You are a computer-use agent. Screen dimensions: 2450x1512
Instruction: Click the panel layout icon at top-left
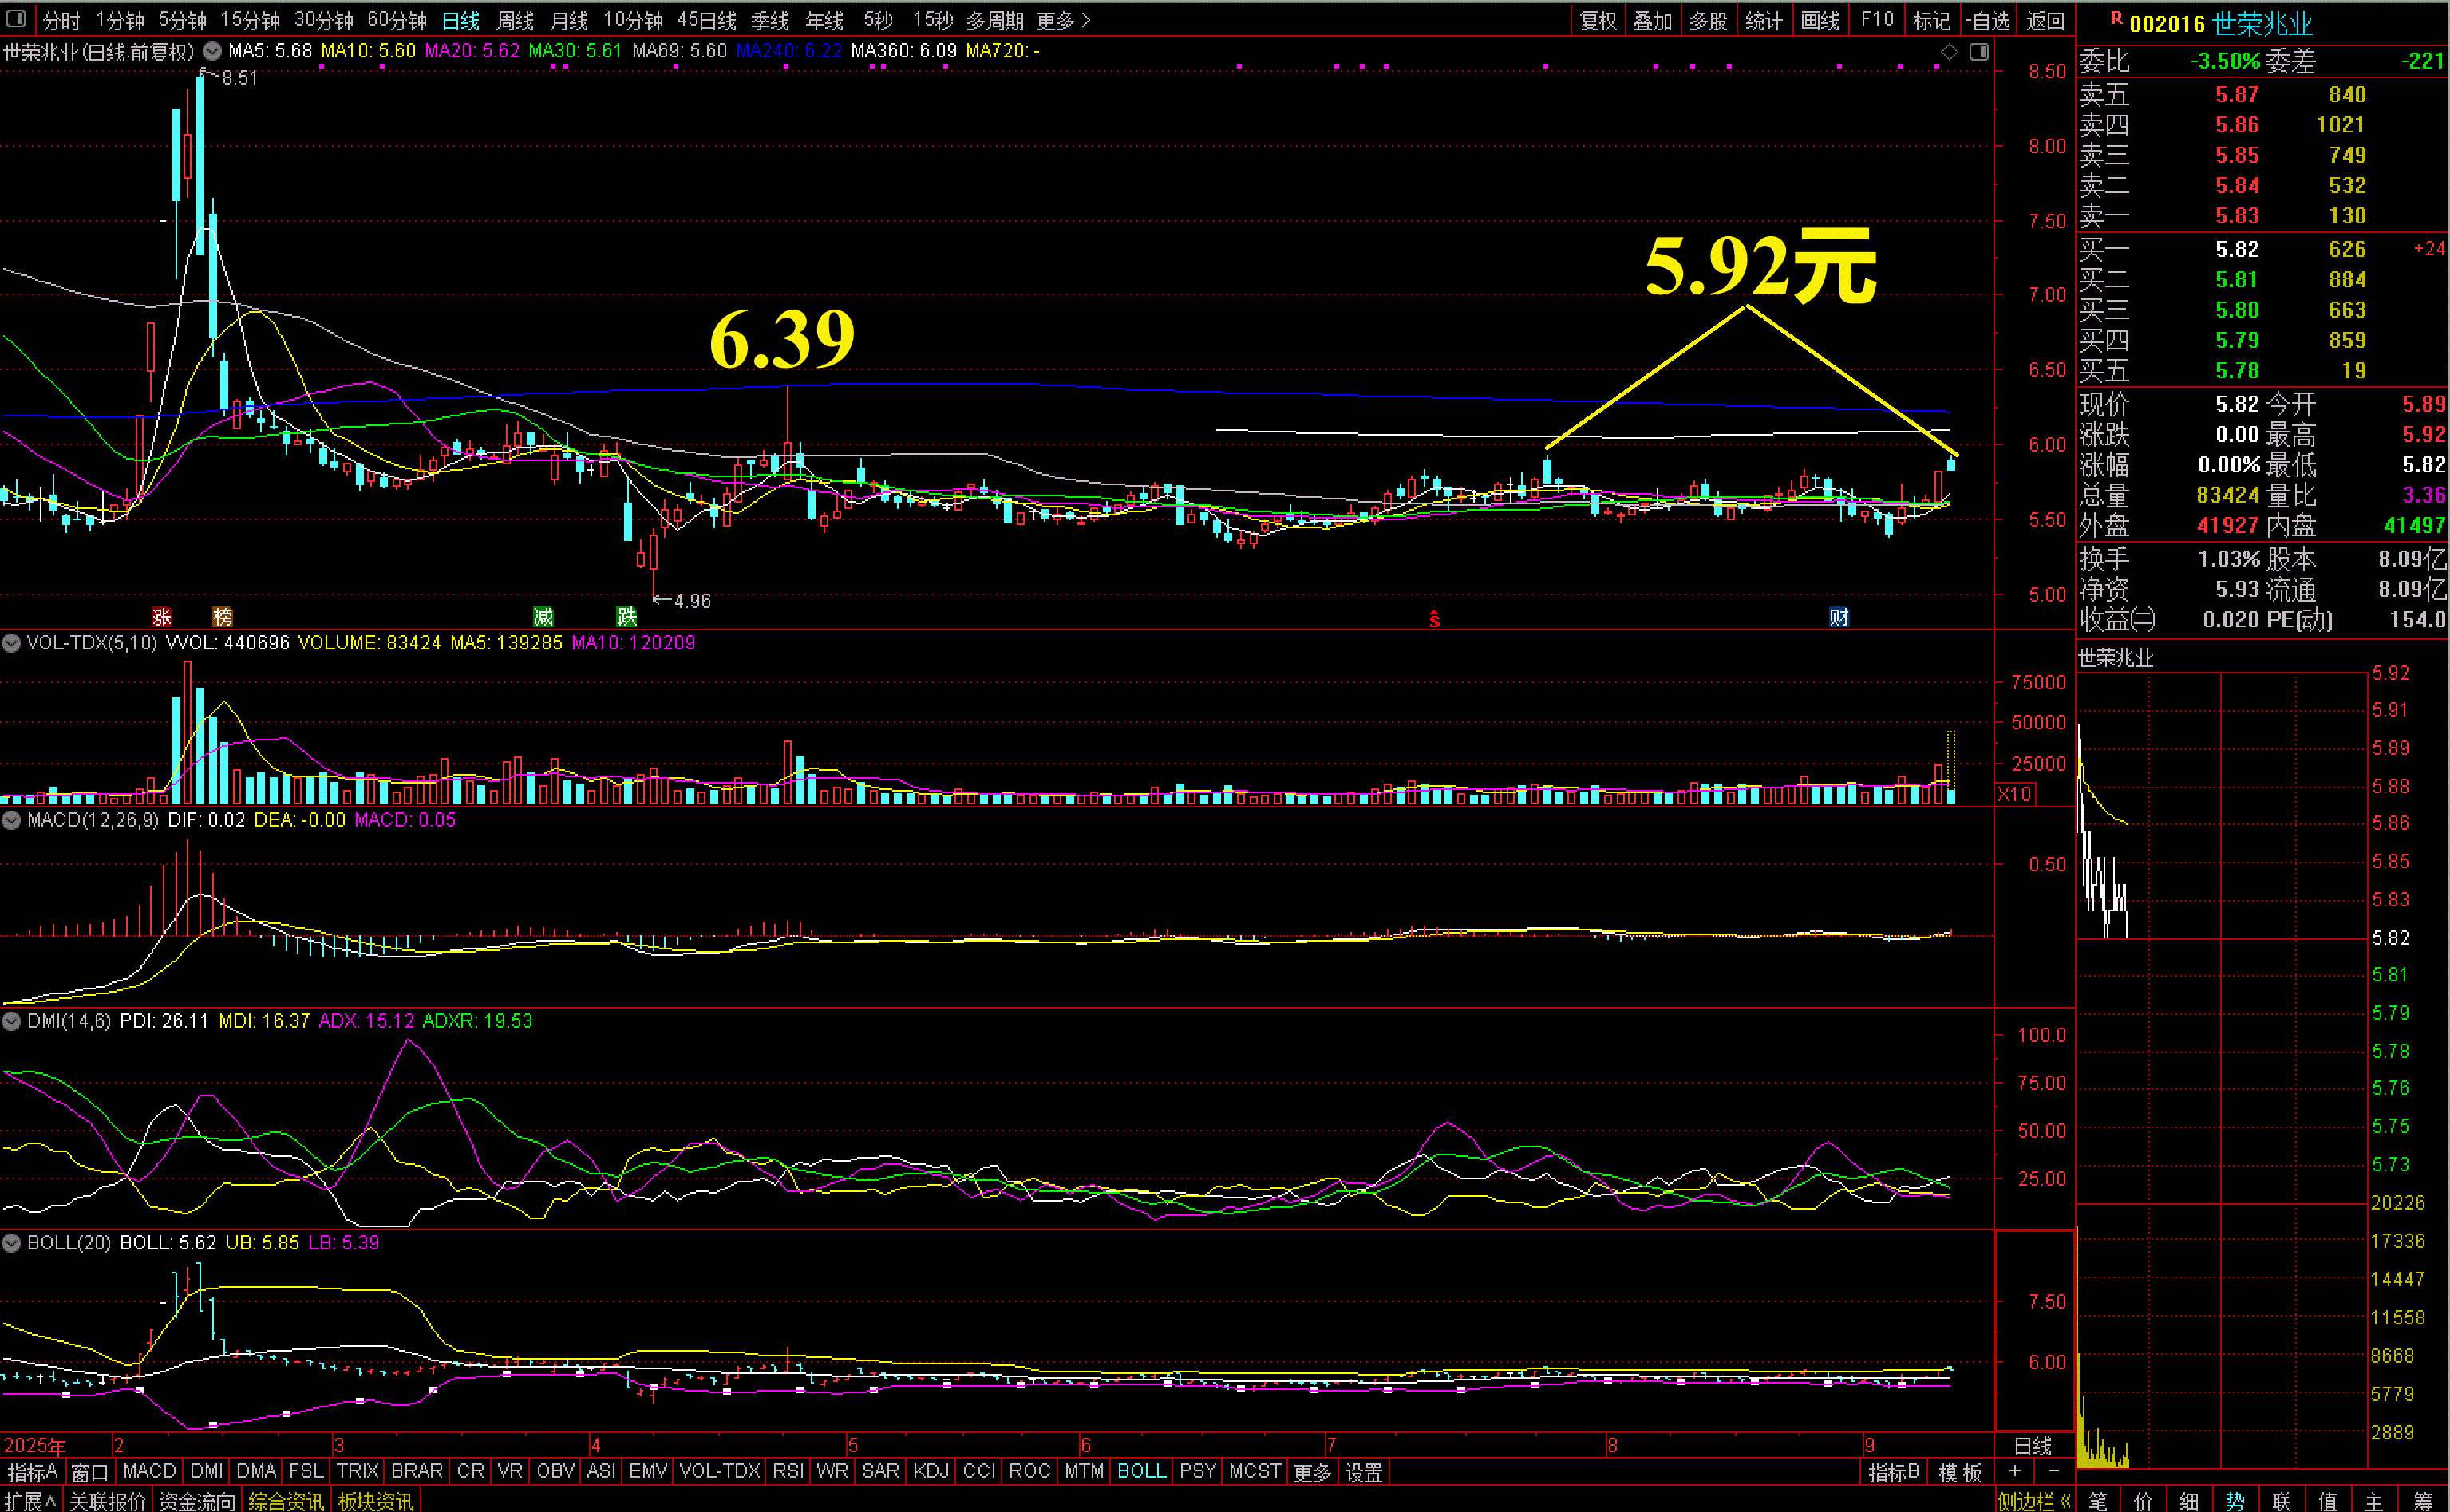coord(16,18)
